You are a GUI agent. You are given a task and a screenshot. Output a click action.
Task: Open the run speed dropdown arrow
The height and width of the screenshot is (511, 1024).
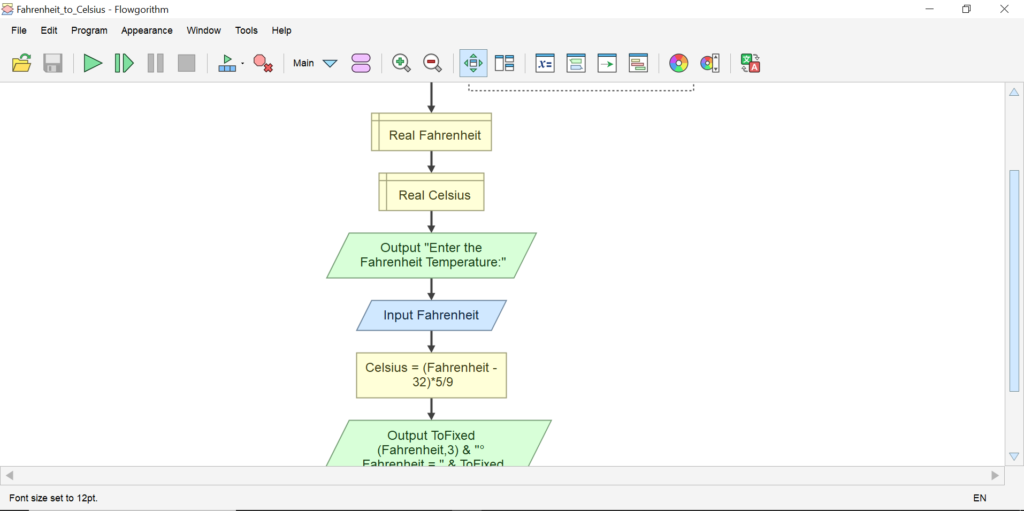242,64
